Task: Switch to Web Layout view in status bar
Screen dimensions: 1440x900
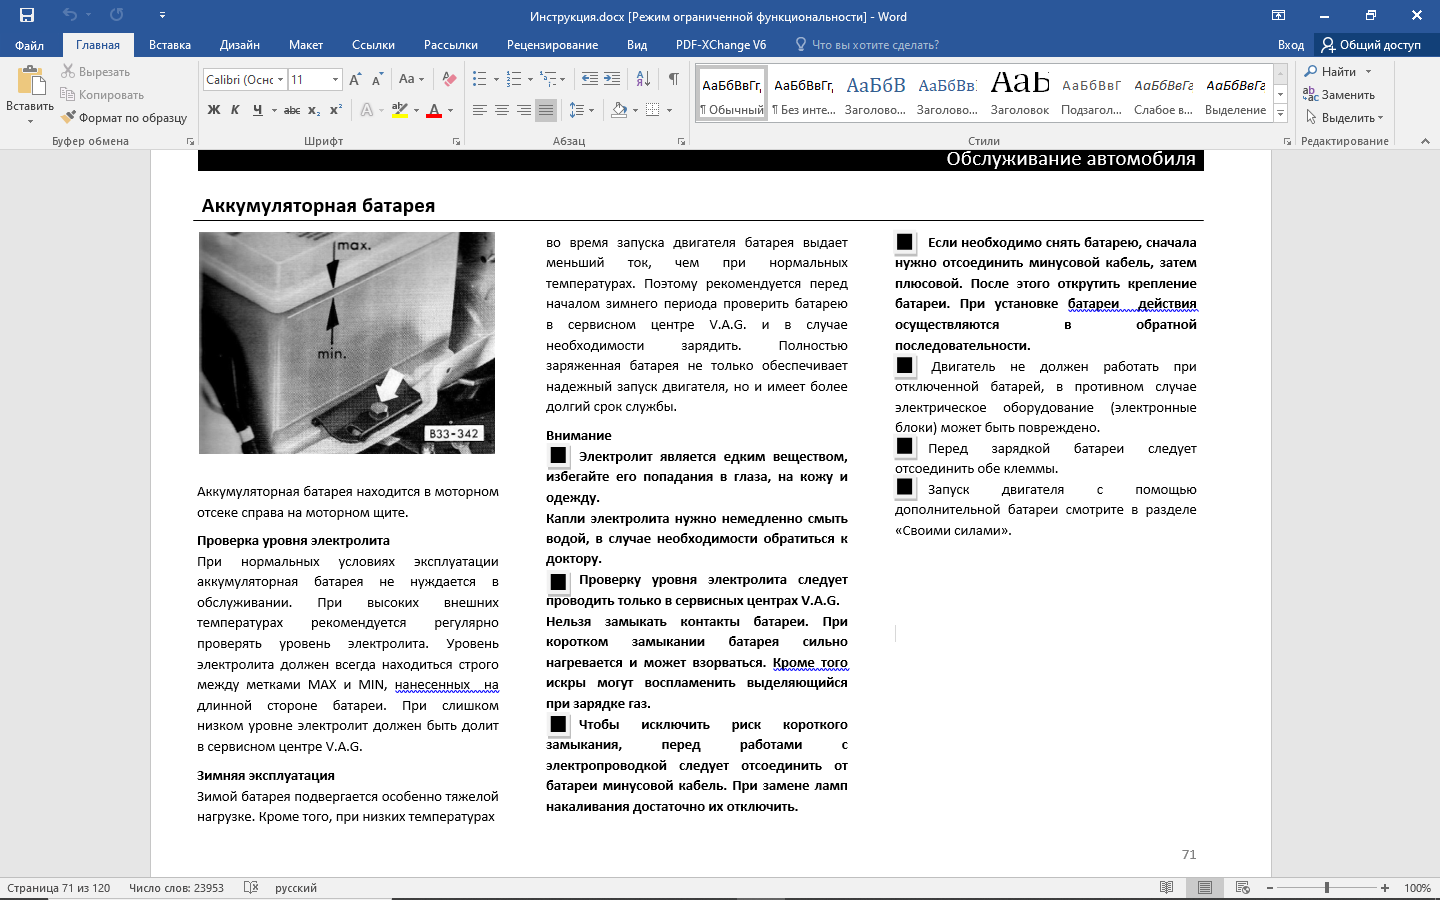Action: (1243, 887)
